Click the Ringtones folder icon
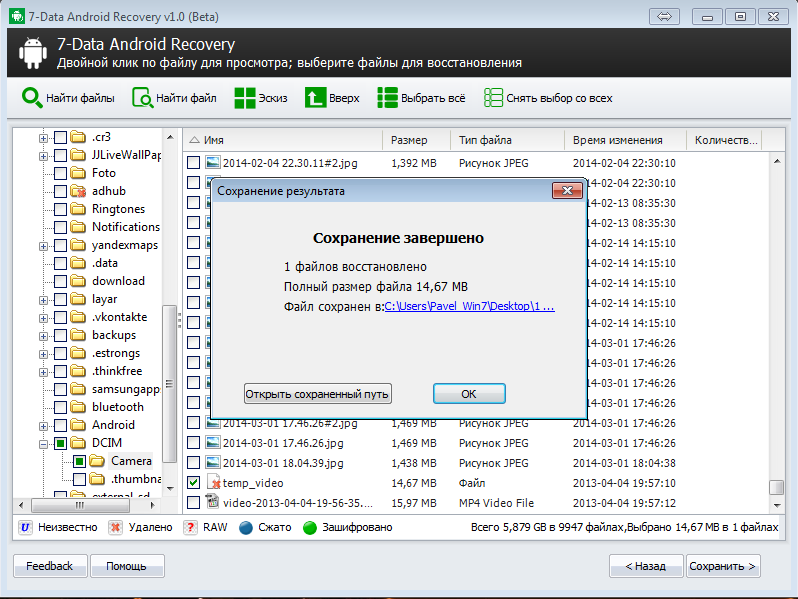 coord(78,209)
